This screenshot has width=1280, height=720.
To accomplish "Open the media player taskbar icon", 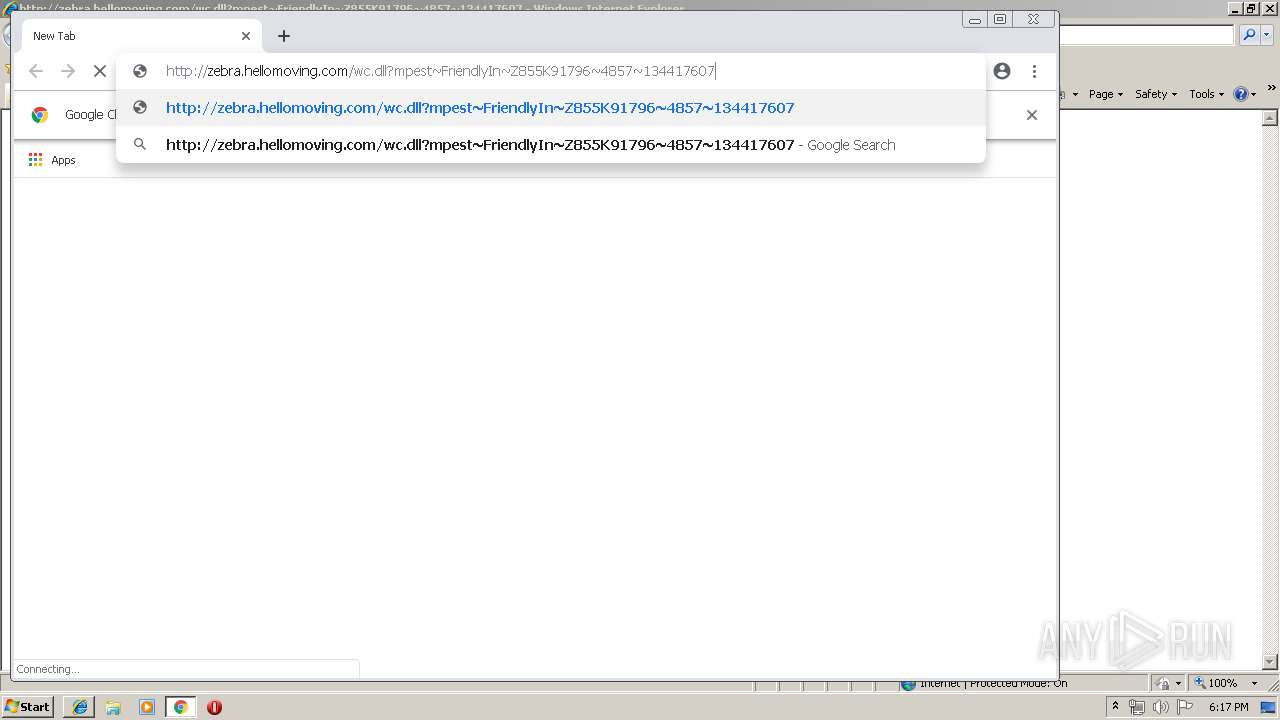I will pyautogui.click(x=147, y=707).
